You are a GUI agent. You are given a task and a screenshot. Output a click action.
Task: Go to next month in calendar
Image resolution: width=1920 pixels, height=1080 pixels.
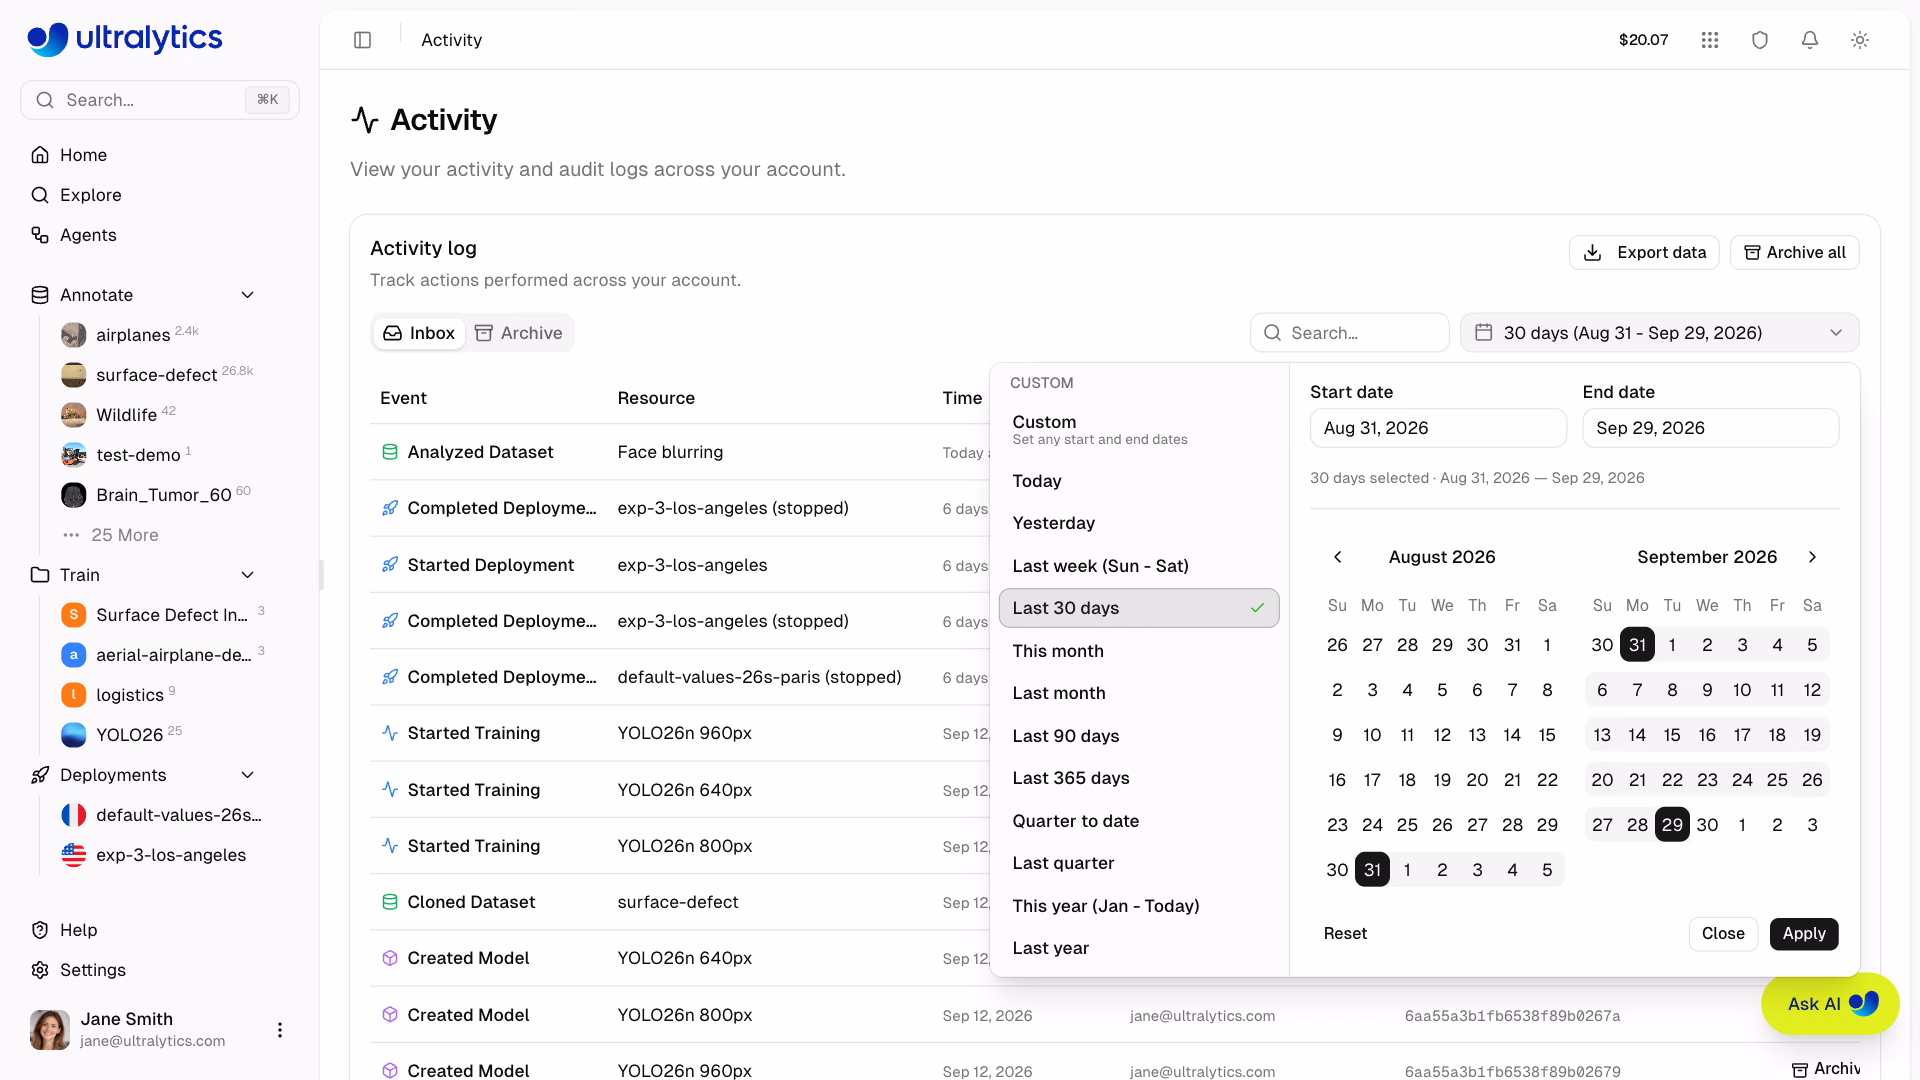[1812, 557]
